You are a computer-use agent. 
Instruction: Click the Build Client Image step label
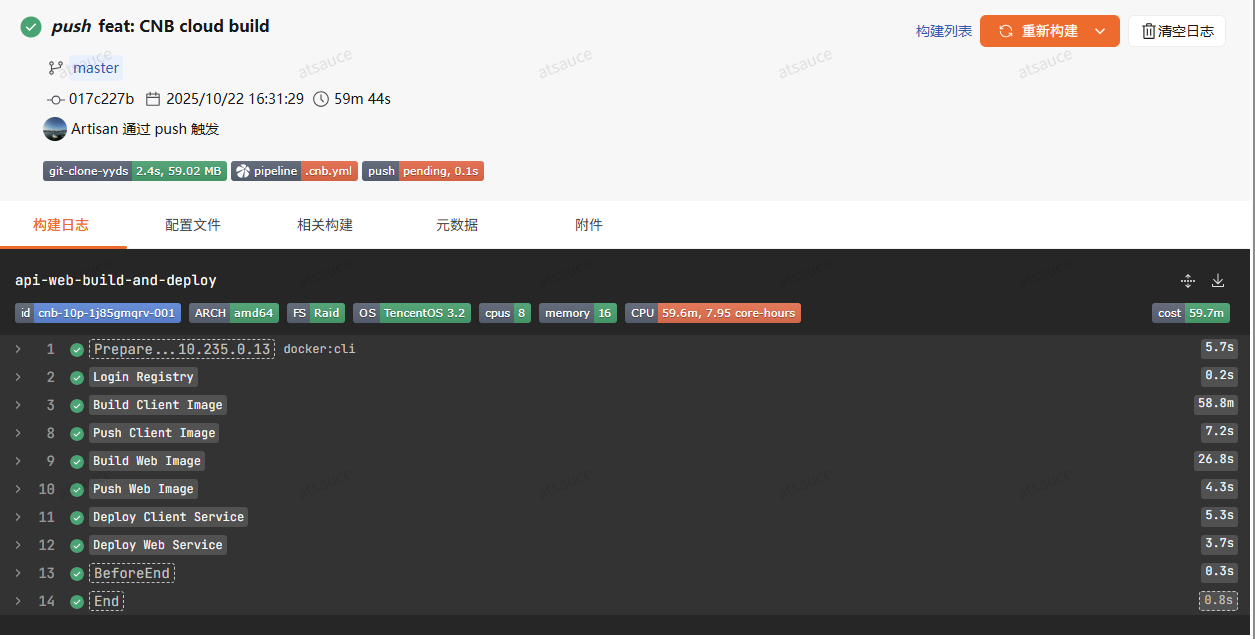coord(158,405)
